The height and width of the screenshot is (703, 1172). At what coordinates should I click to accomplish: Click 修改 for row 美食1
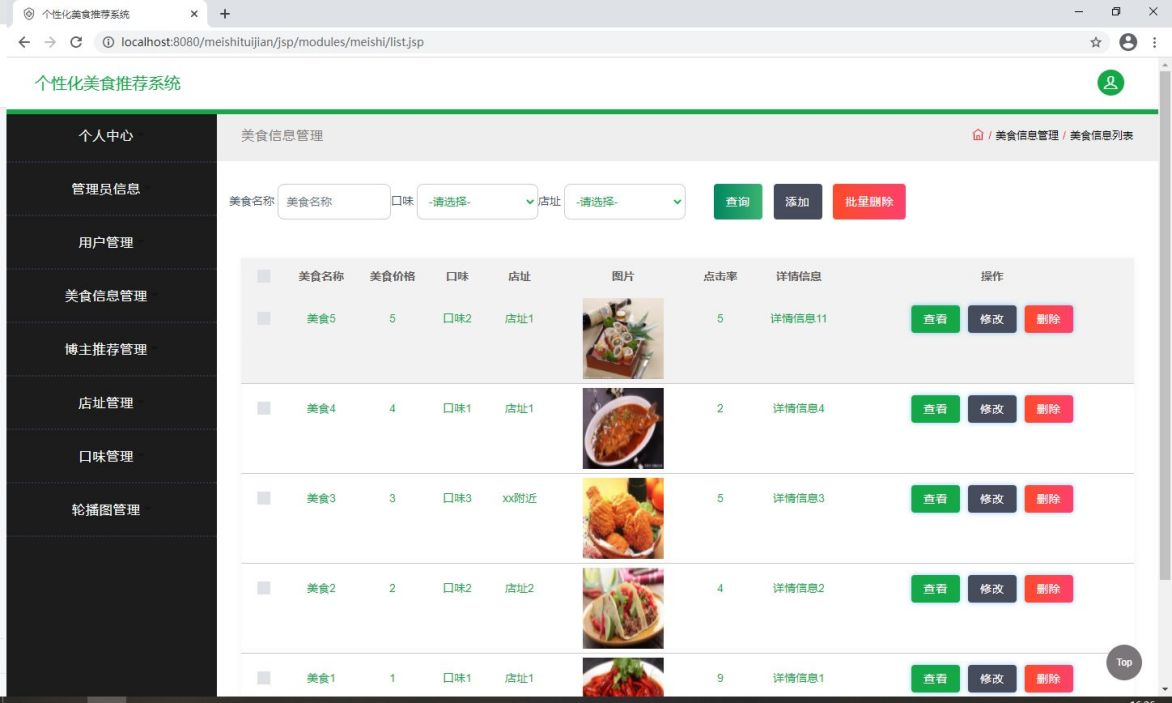(992, 678)
